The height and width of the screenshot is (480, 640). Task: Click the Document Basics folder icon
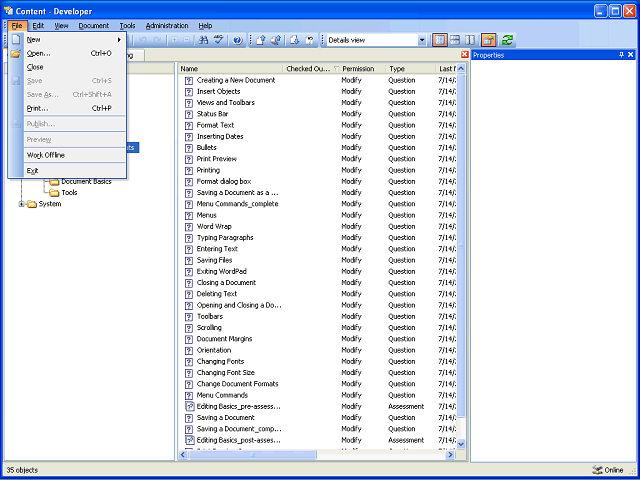(x=54, y=182)
